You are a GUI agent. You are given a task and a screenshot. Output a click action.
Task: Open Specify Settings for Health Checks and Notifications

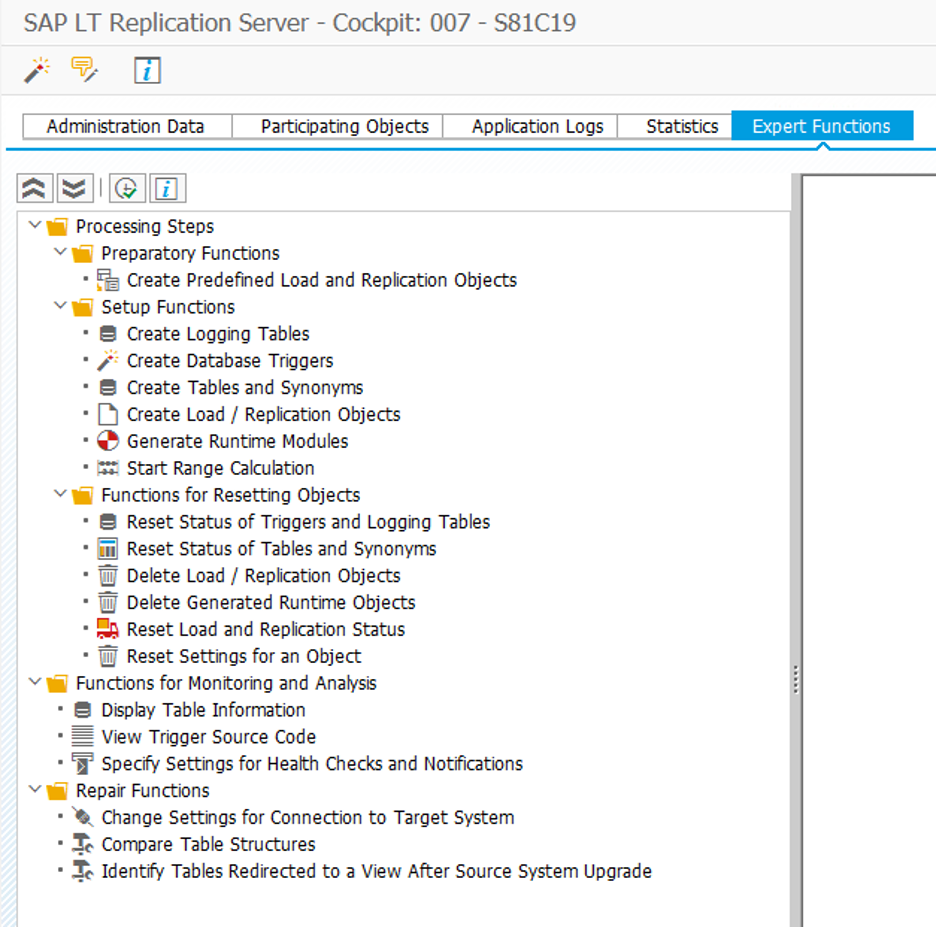tap(312, 763)
